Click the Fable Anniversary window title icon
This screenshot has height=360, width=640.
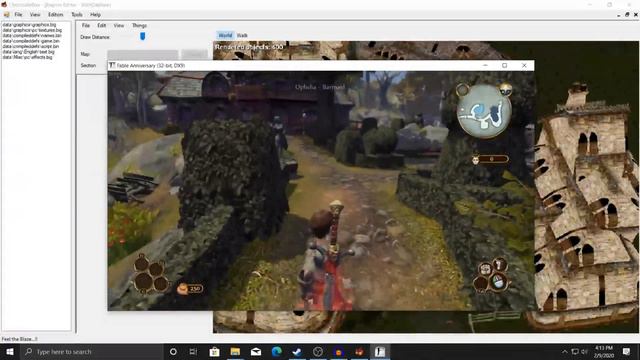point(112,65)
